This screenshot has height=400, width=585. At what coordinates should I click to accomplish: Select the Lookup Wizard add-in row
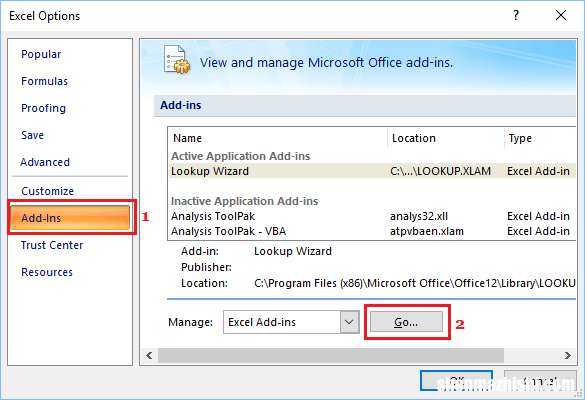coord(372,171)
